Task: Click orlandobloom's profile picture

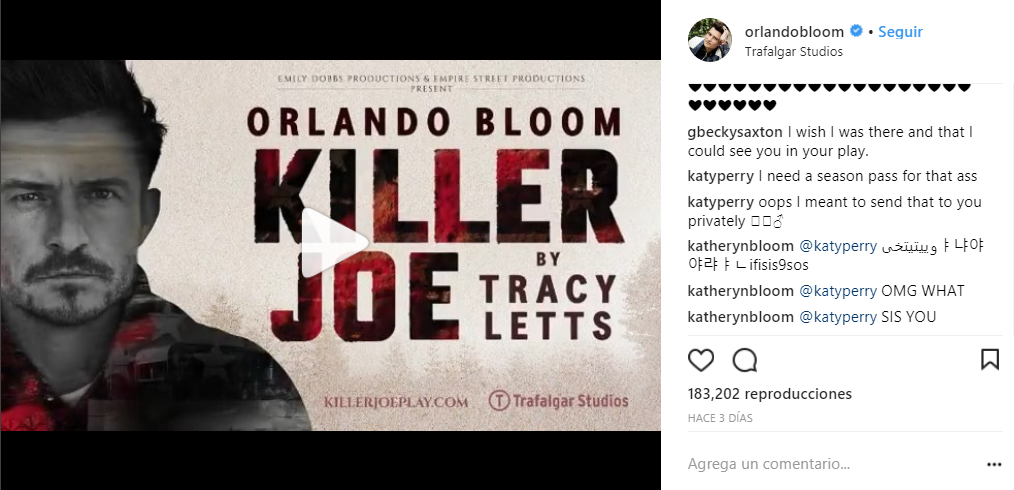Action: coord(710,40)
